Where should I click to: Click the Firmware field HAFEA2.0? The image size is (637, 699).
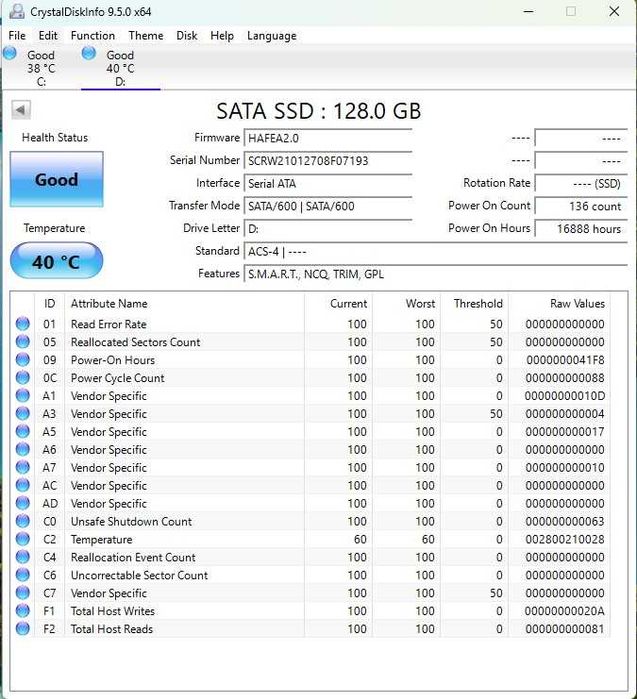pos(328,138)
